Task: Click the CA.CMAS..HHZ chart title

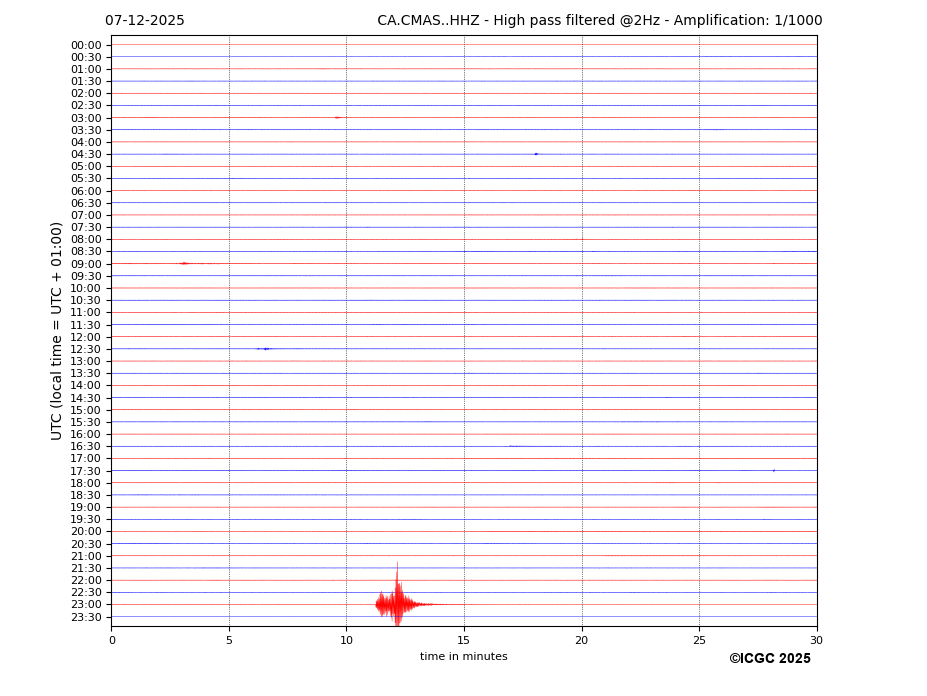Action: pyautogui.click(x=599, y=21)
